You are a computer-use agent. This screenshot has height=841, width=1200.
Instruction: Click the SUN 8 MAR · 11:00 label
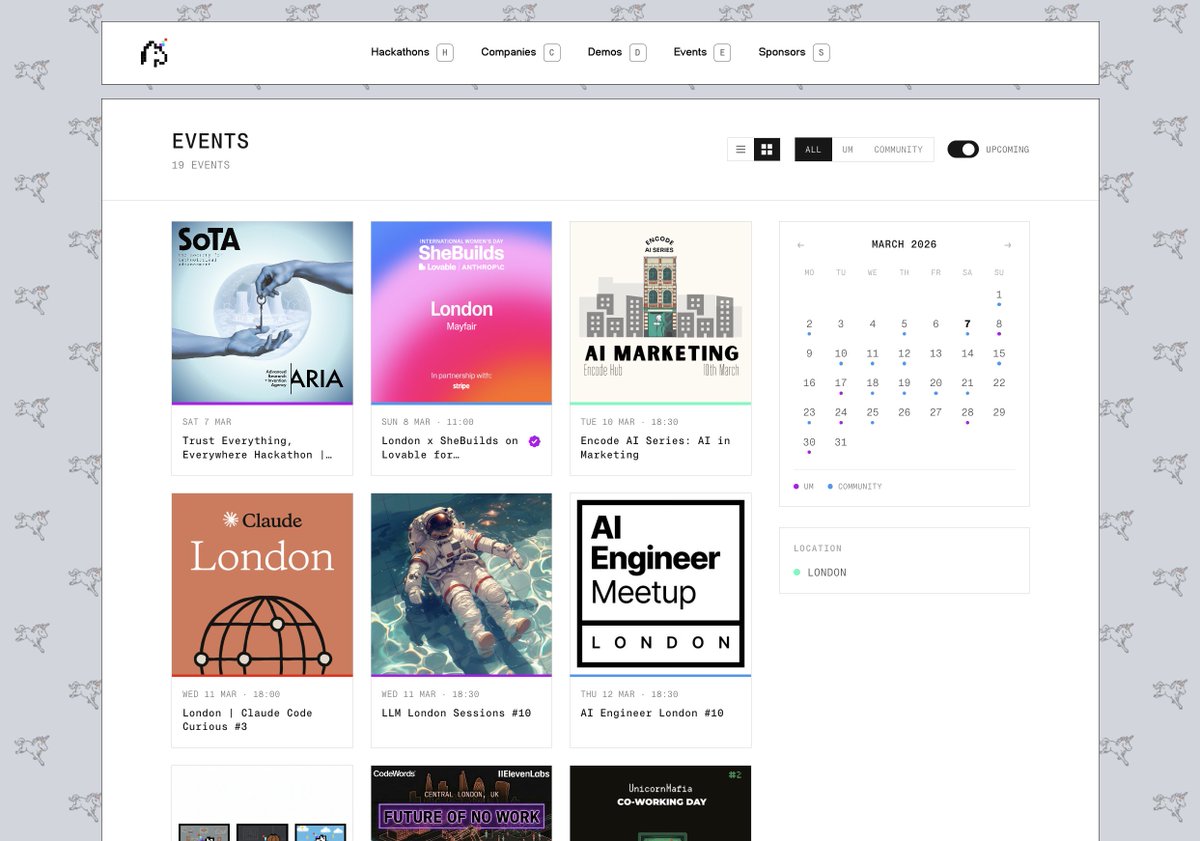pyautogui.click(x=428, y=422)
